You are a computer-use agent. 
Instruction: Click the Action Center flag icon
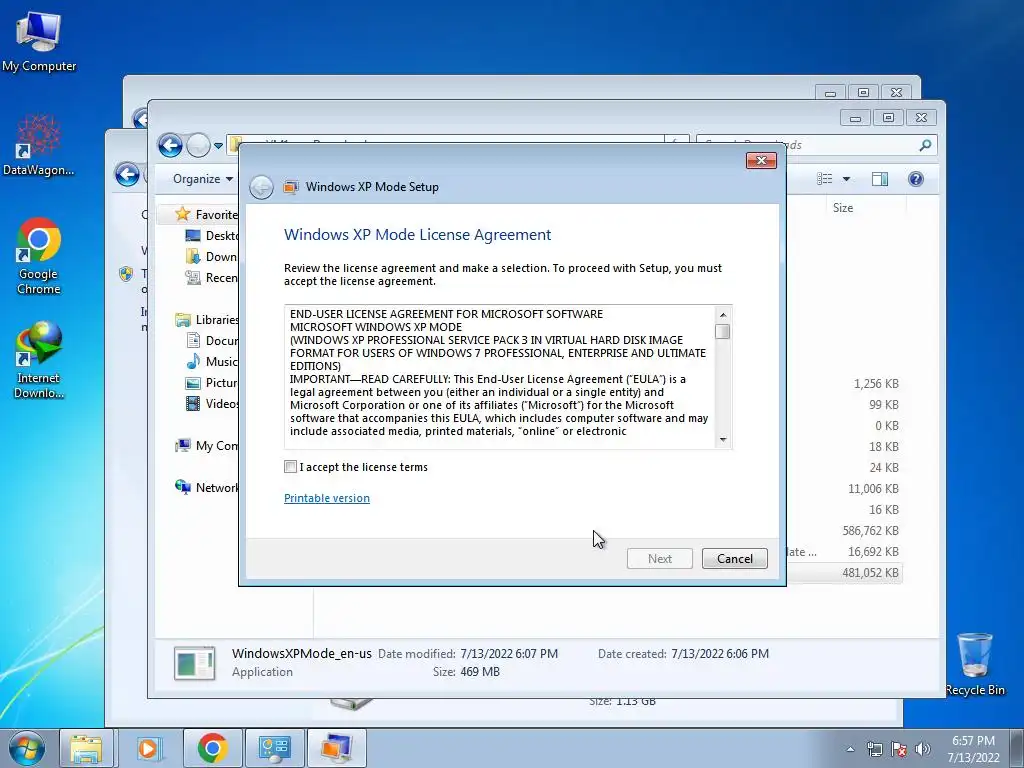(x=899, y=749)
